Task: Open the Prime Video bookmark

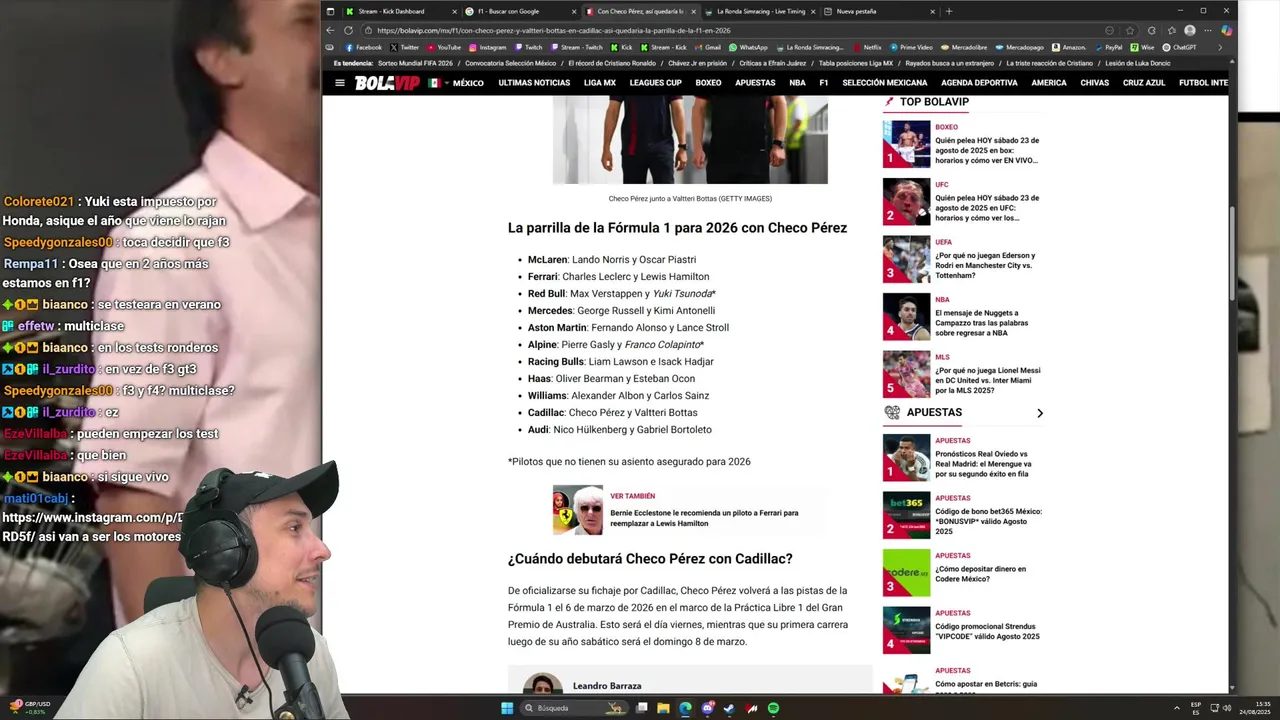Action: tap(911, 47)
